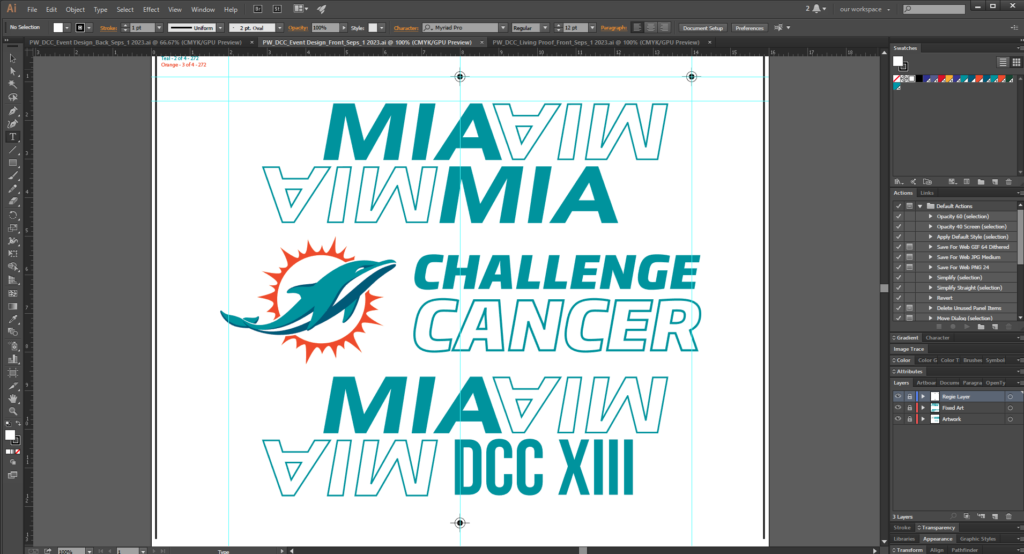Select the Pen tool
This screenshot has width=1024, height=554.
[x=12, y=110]
